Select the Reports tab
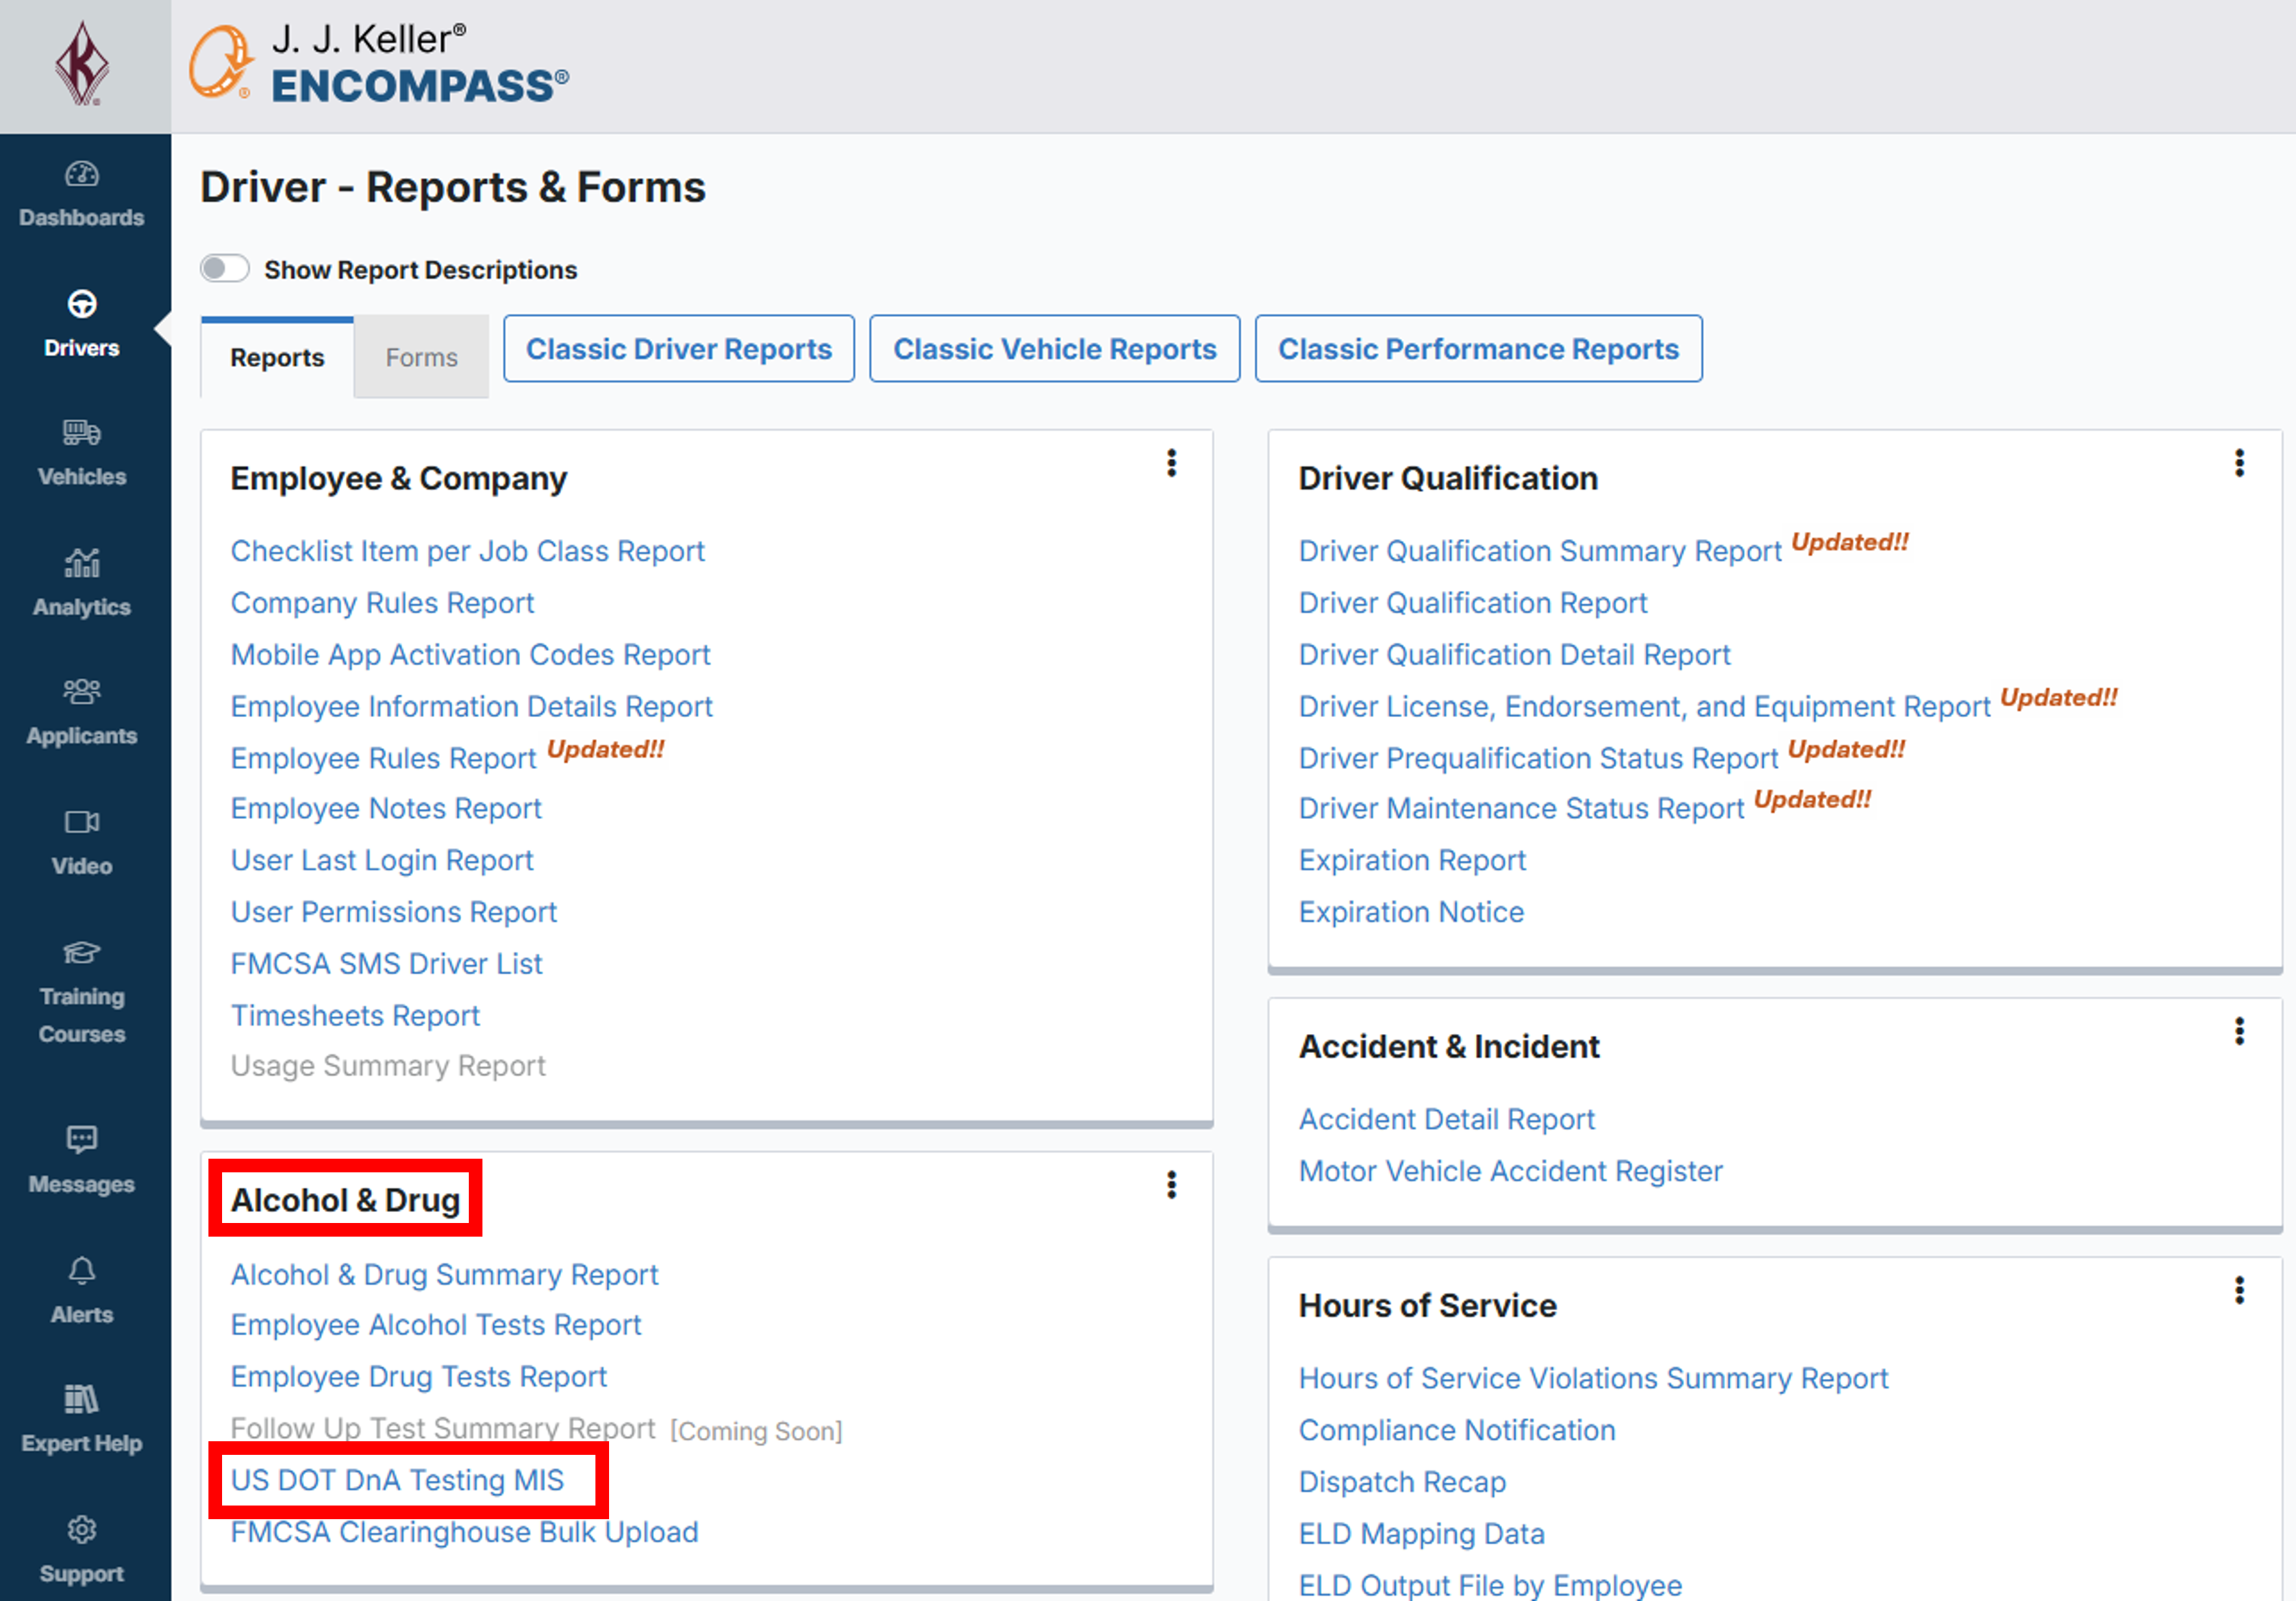This screenshot has height=1601, width=2296. pyautogui.click(x=277, y=358)
